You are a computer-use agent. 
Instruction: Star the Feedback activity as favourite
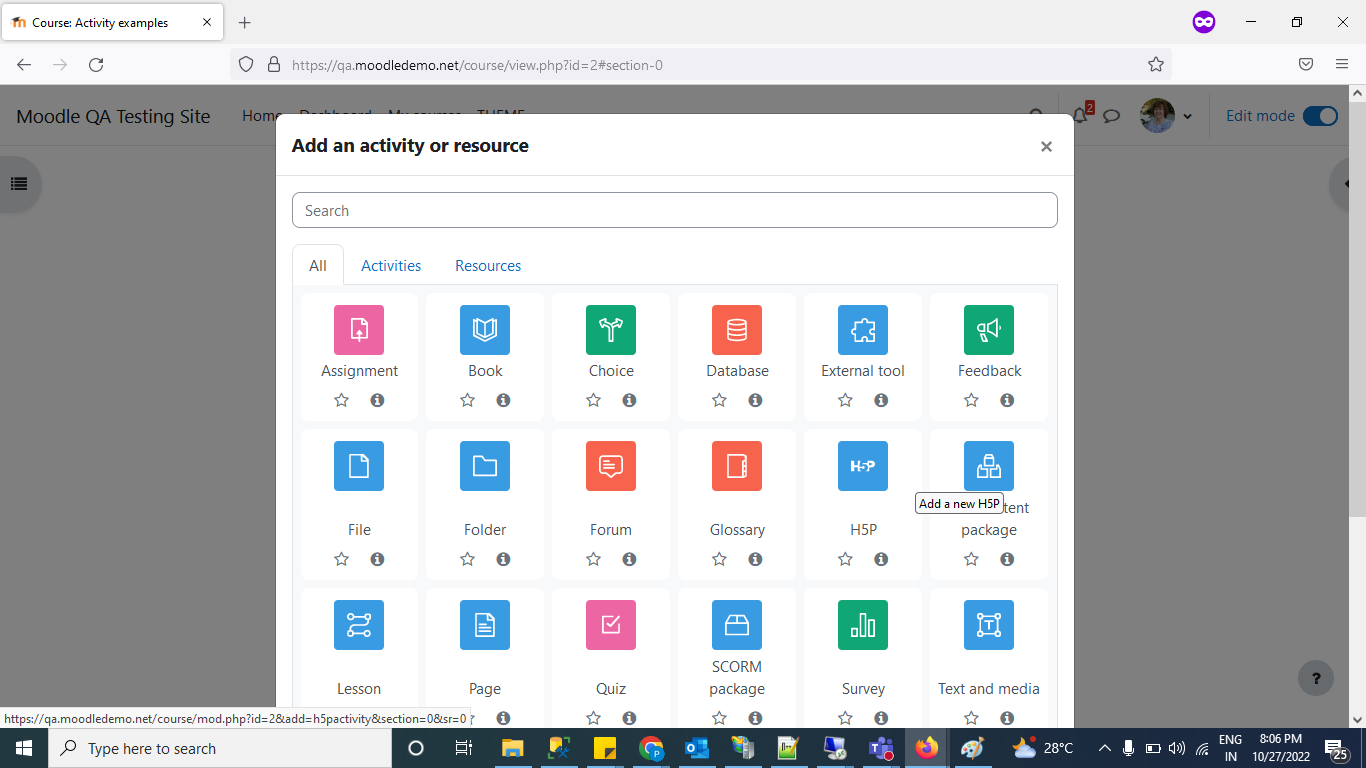pos(972,400)
